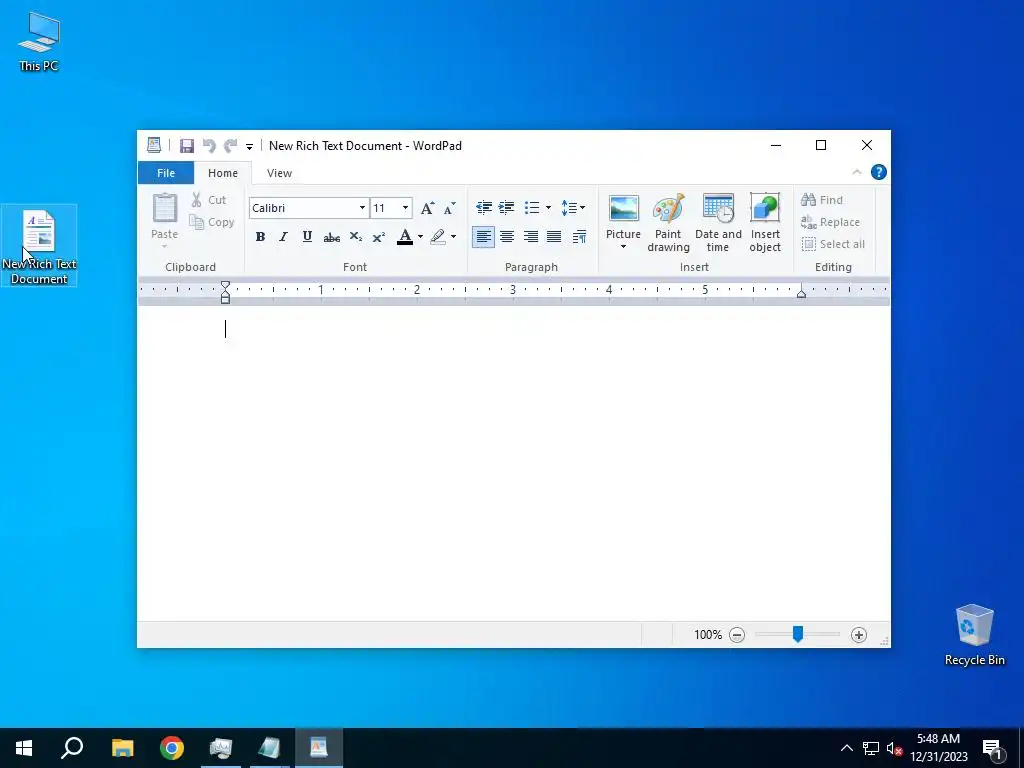Image resolution: width=1024 pixels, height=768 pixels.
Task: Apply the text highlight color marker
Action: [x=438, y=236]
